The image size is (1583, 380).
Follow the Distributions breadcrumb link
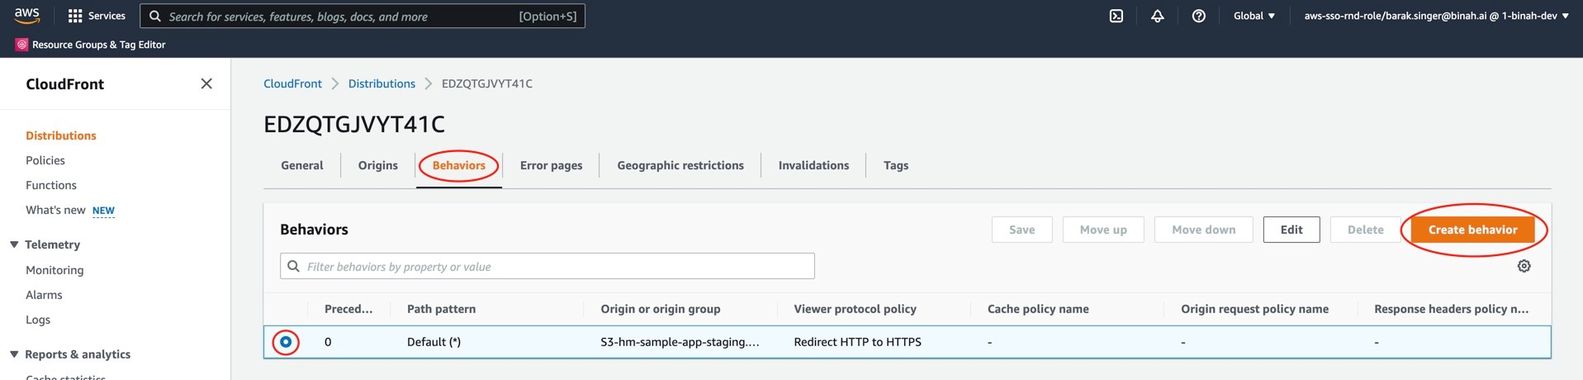pos(381,84)
